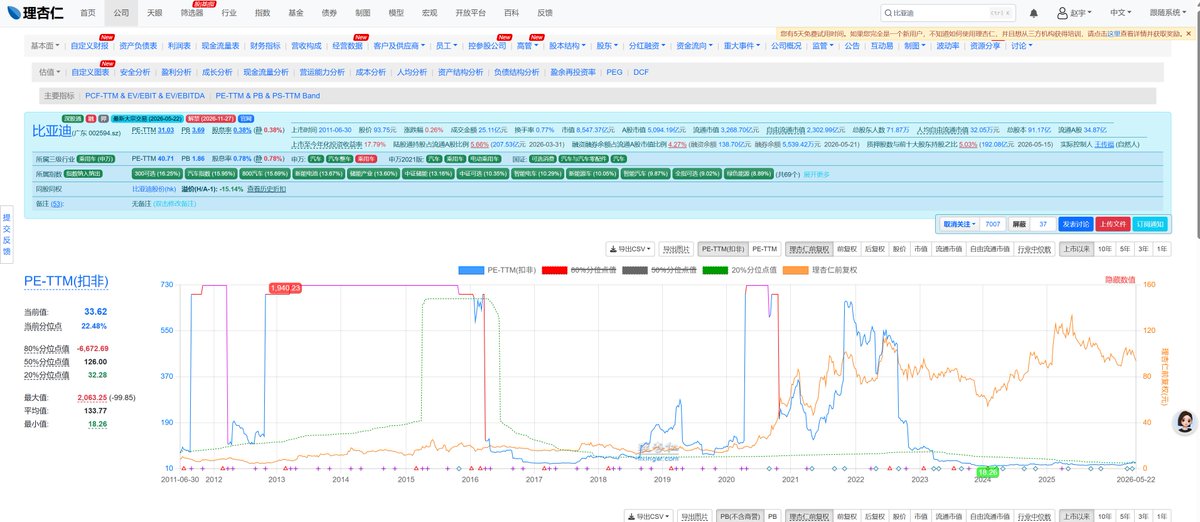
Task: Switch PE chart overlay to 自由流通市值
Action: coord(989,249)
